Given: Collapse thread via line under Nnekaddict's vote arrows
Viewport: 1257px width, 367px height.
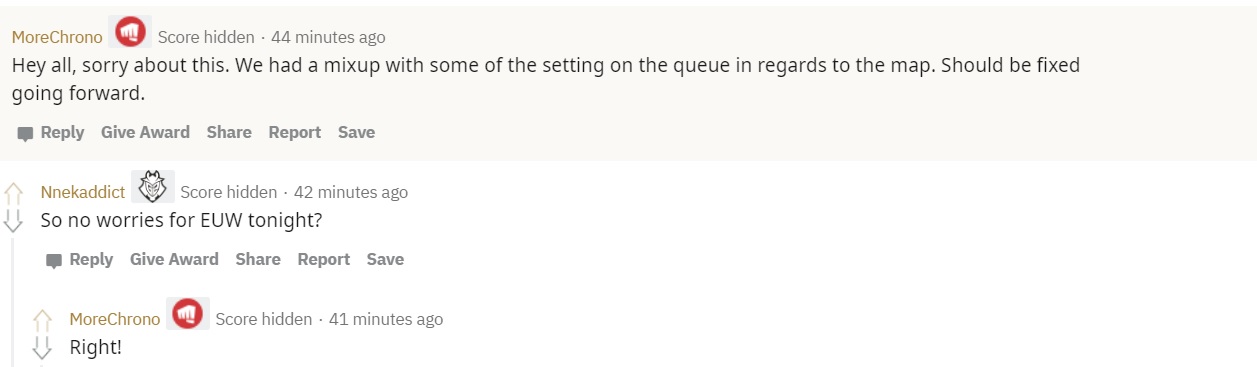Looking at the screenshot, I should click(13, 300).
